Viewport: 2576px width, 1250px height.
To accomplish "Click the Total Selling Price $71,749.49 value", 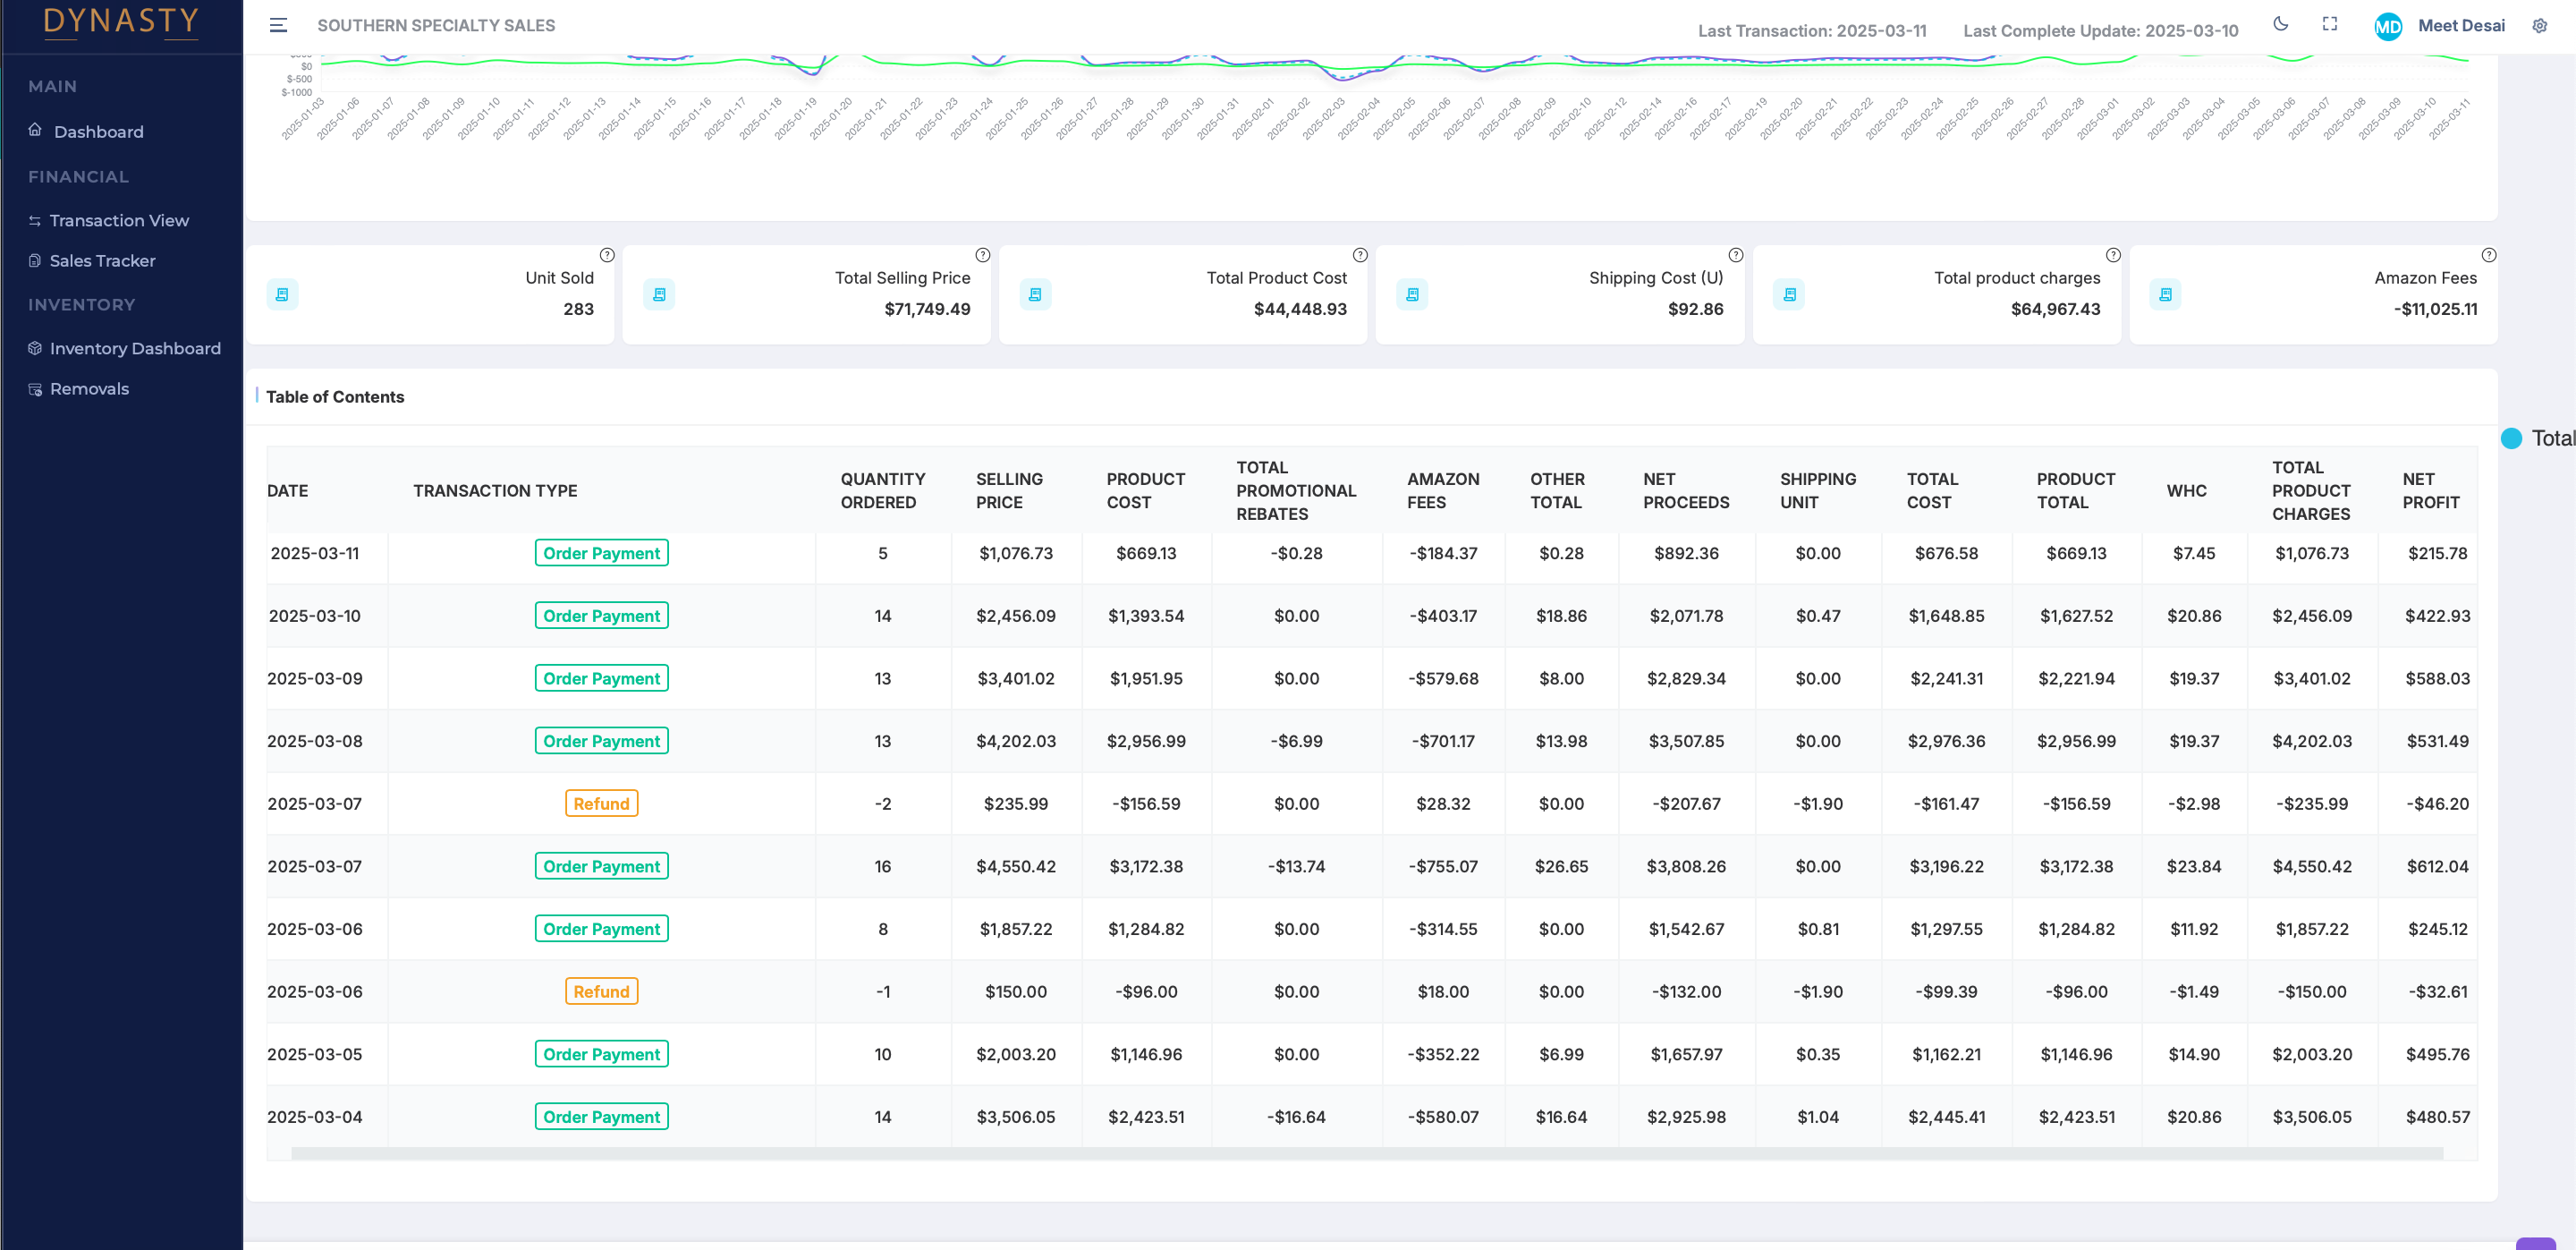I will tap(927, 309).
